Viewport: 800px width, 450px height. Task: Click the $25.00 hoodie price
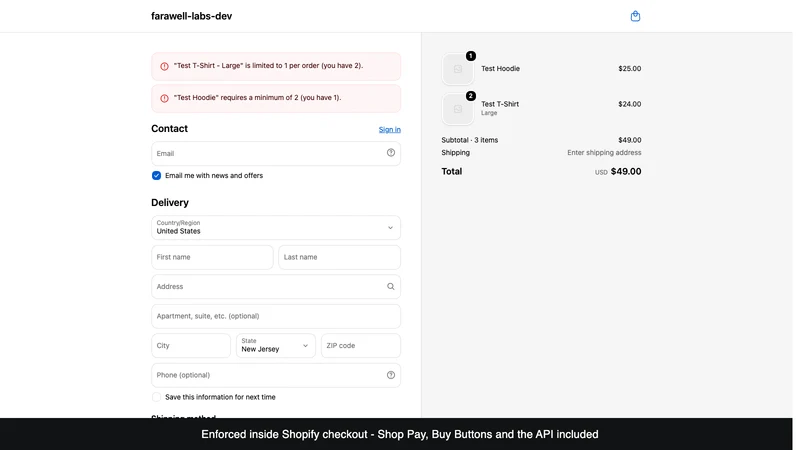[630, 68]
